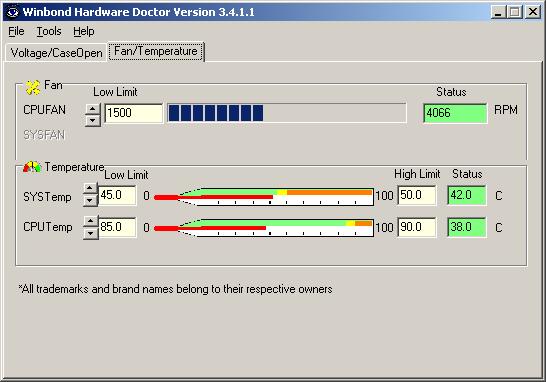
Task: Maximize the Hardware Doctor window
Action: click(x=515, y=12)
